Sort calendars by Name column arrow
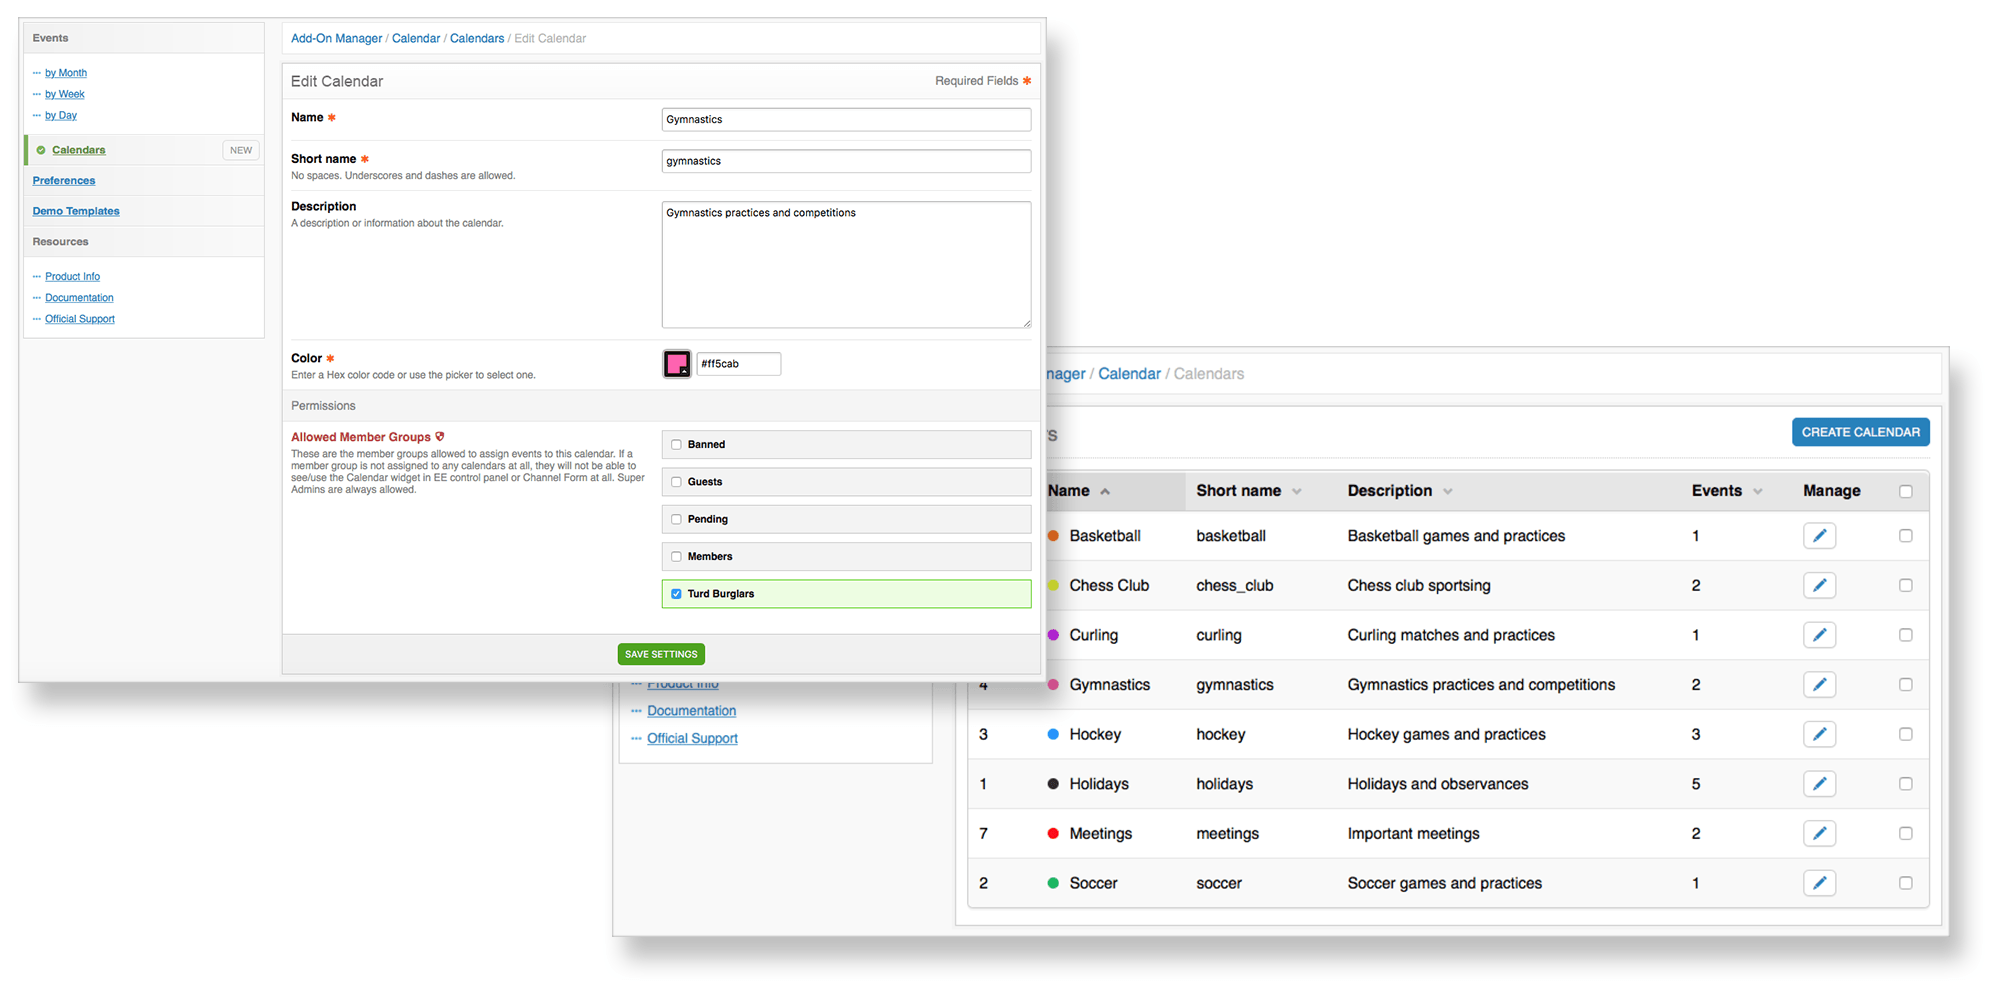The image size is (2000, 1000). pos(1105,492)
